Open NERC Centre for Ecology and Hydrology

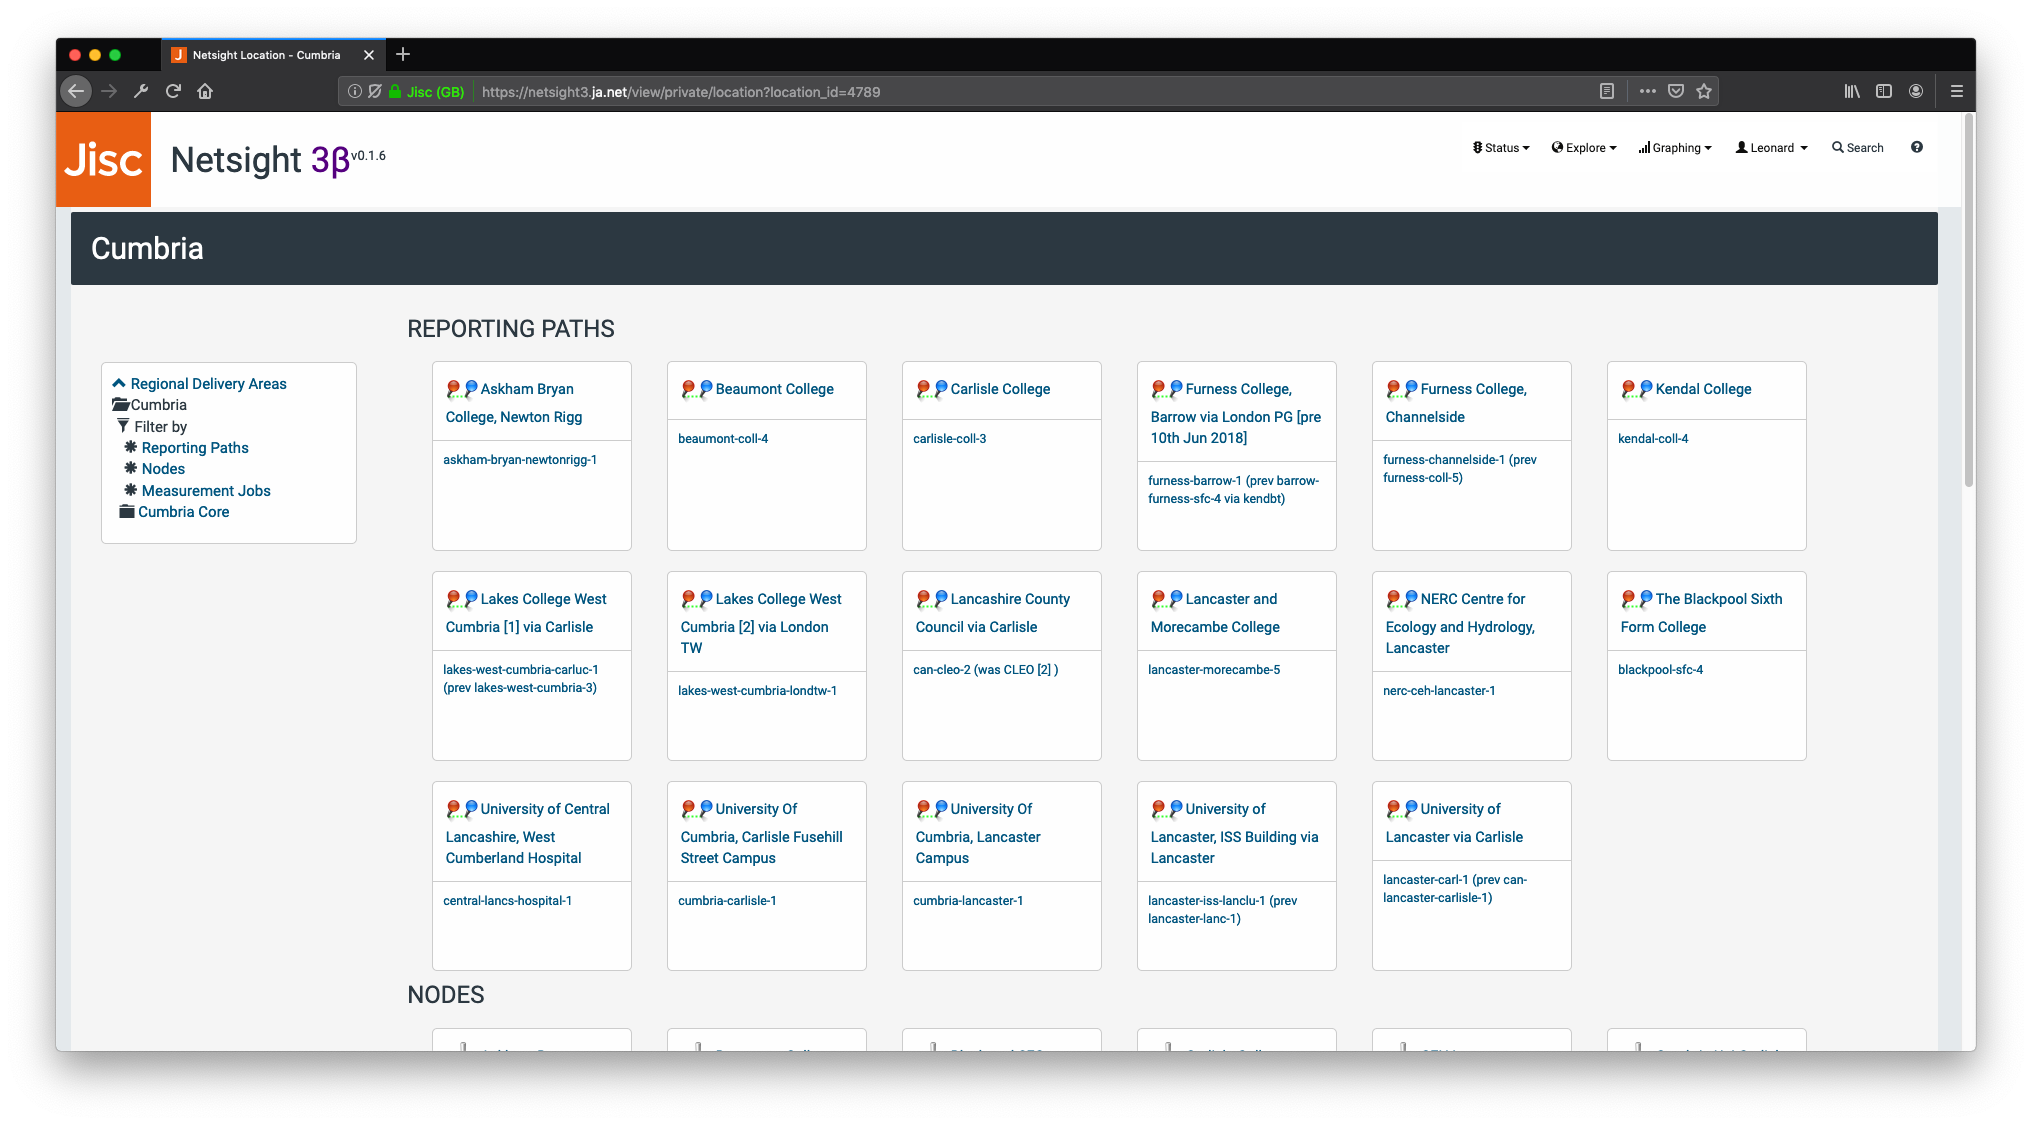tap(1460, 623)
